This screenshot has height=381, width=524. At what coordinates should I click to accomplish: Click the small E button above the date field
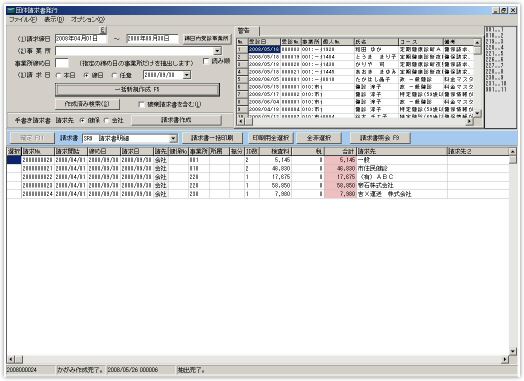tap(103, 30)
